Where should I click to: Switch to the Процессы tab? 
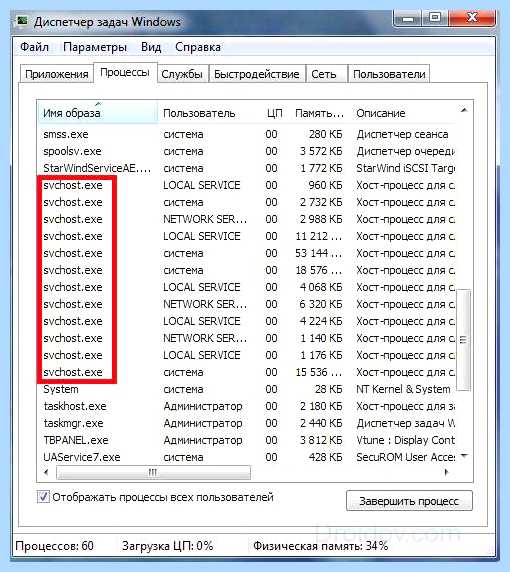(125, 73)
